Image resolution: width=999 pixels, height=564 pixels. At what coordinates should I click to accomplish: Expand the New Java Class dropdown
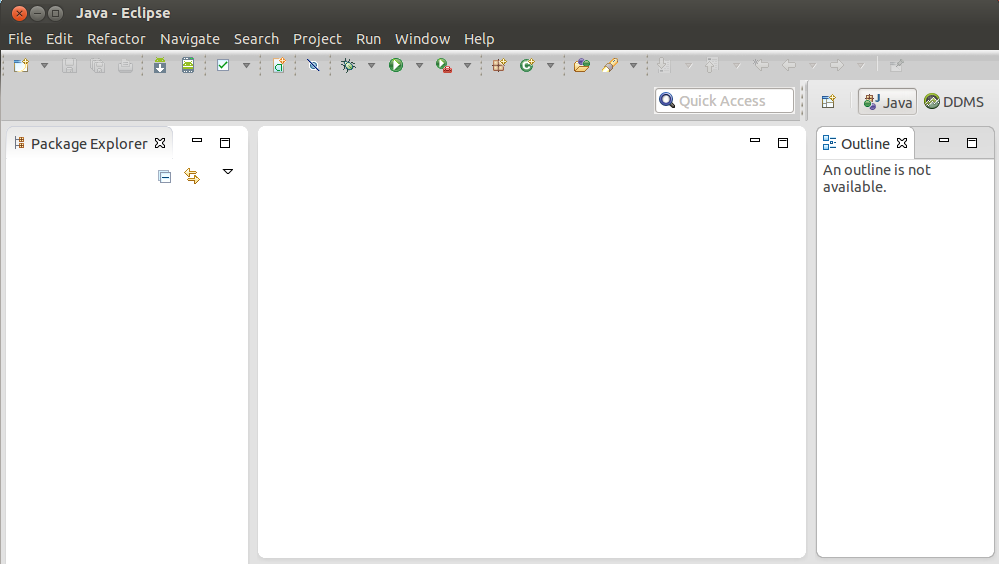(x=550, y=66)
